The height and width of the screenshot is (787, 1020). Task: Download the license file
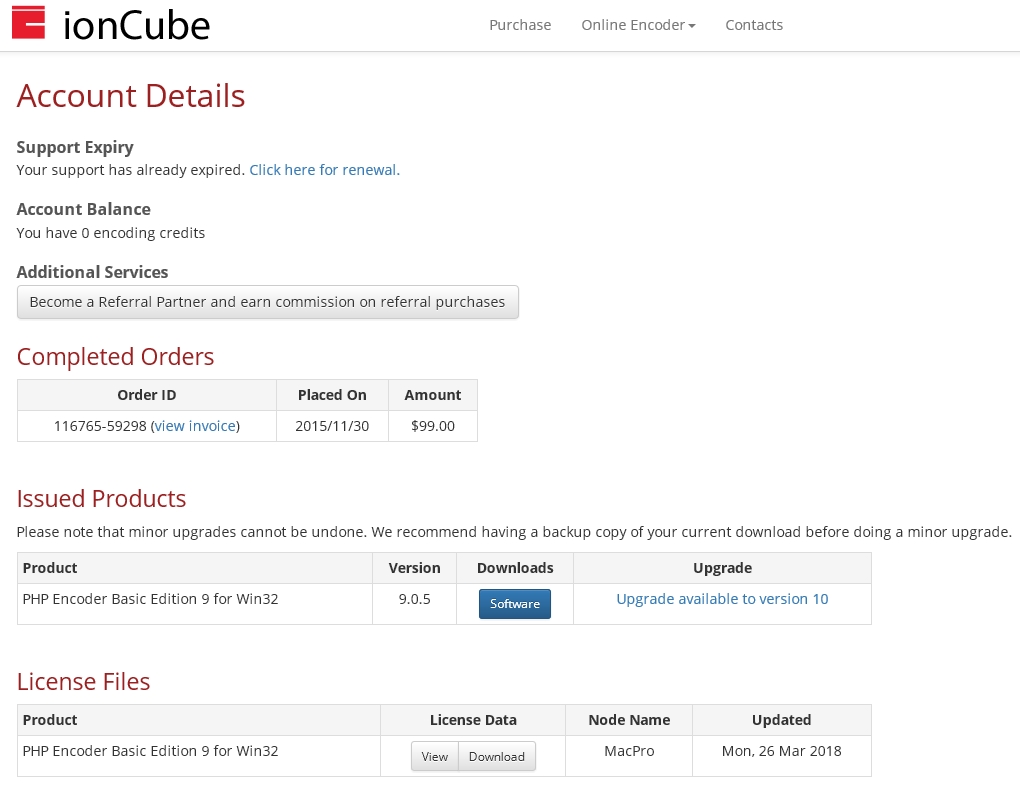tap(497, 756)
